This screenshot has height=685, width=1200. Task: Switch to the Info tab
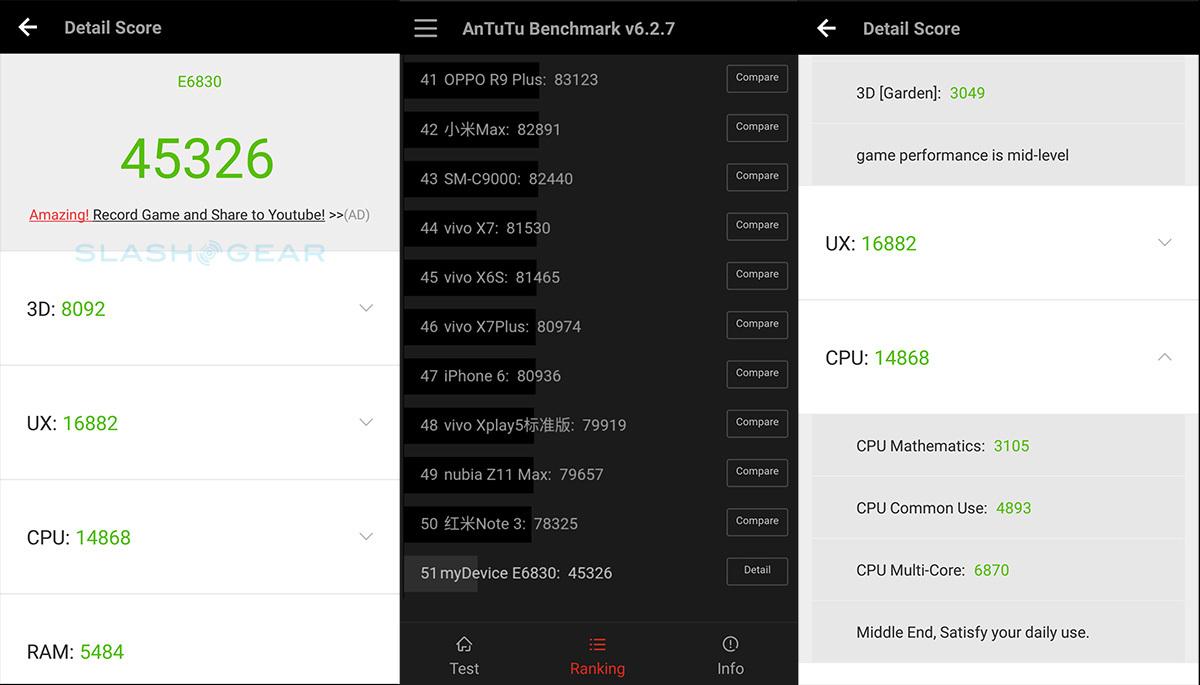[730, 656]
